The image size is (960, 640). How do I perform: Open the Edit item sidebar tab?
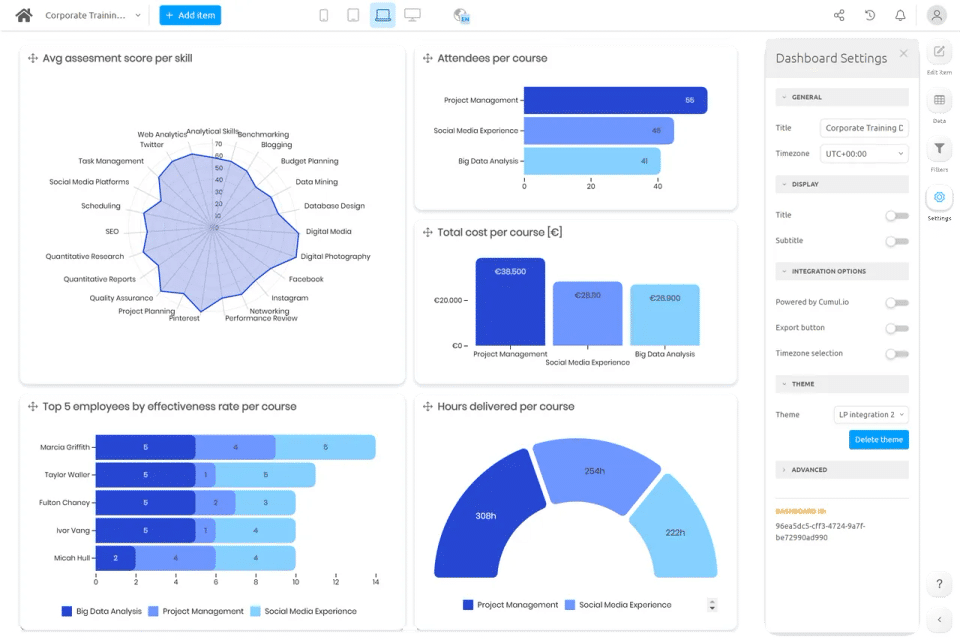point(939,58)
